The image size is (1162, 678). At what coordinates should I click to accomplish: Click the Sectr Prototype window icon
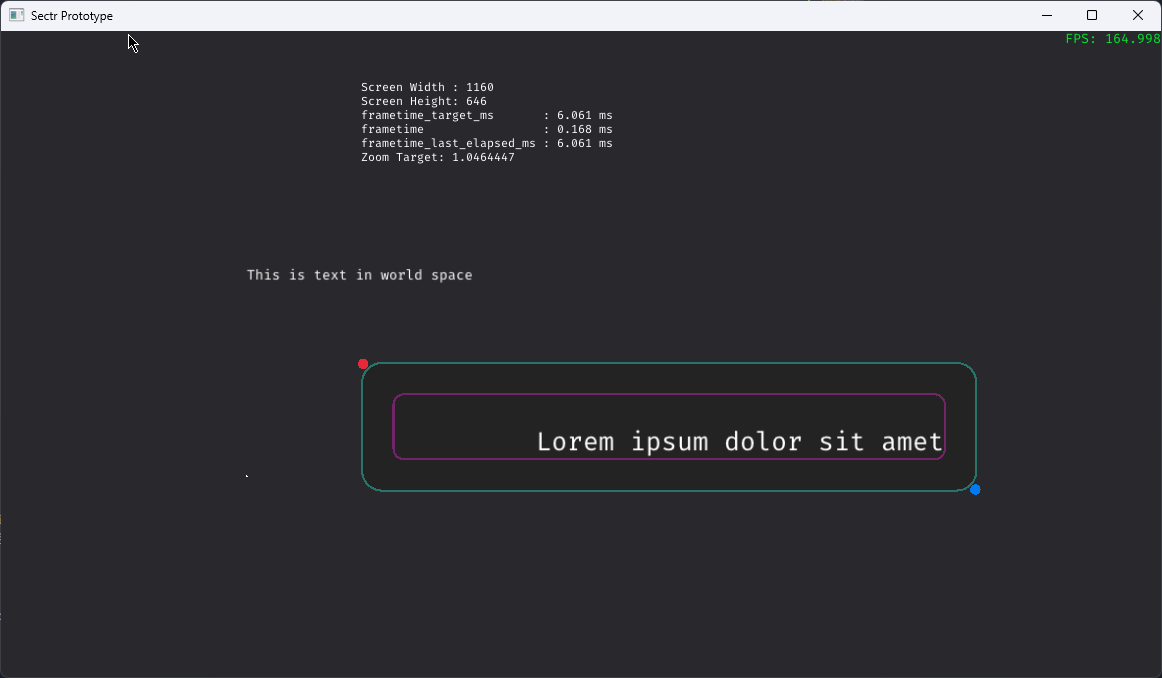16,15
